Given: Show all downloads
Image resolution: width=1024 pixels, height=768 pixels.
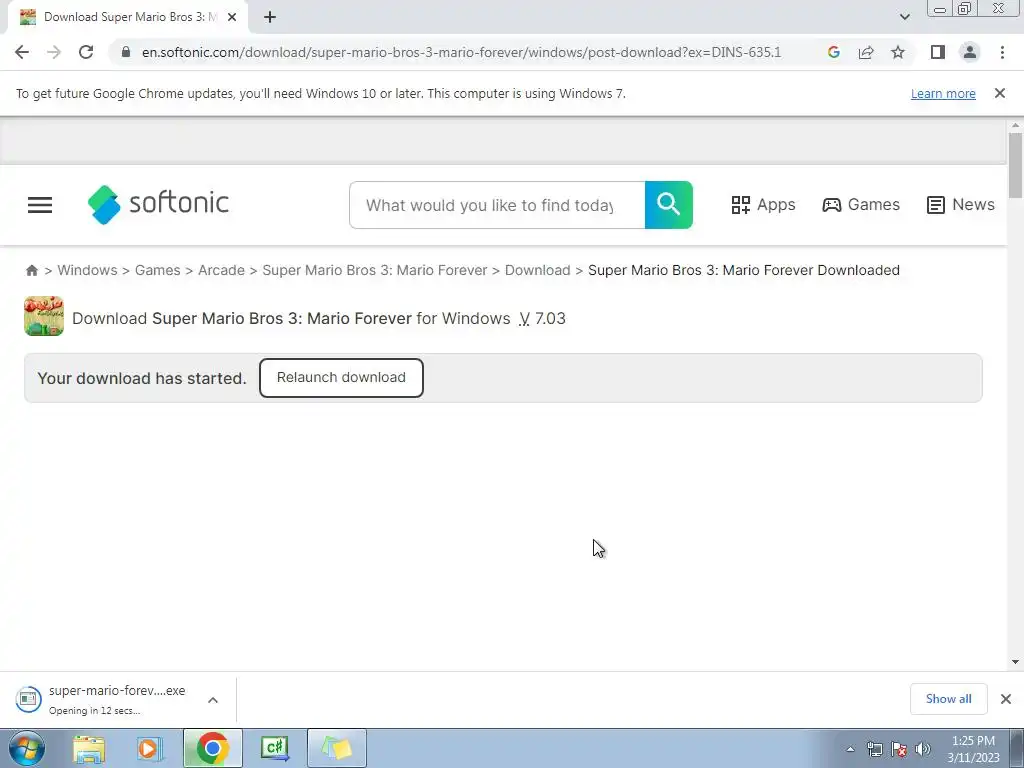Looking at the screenshot, I should pyautogui.click(x=948, y=699).
